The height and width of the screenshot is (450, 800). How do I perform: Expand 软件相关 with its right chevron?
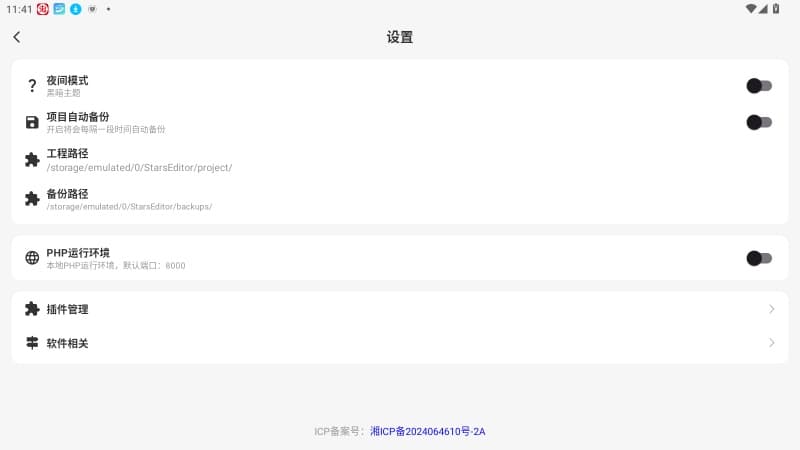click(x=771, y=343)
